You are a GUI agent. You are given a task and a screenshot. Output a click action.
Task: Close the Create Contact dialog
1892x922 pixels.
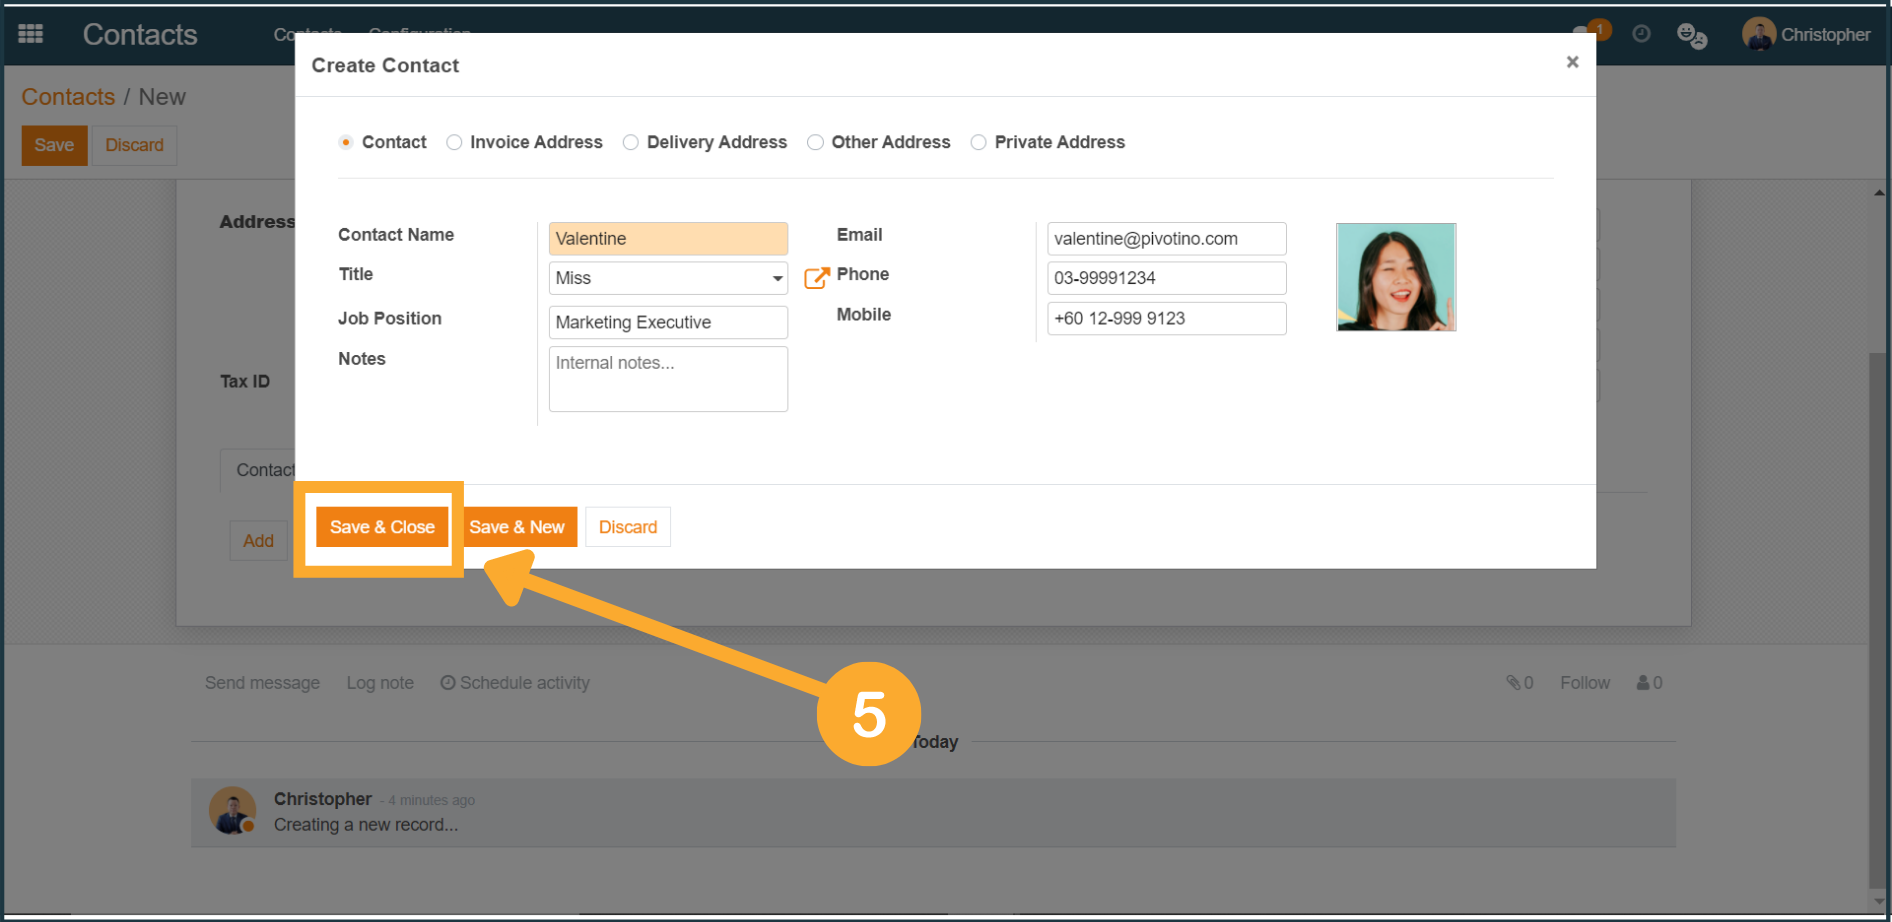coord(1572,62)
